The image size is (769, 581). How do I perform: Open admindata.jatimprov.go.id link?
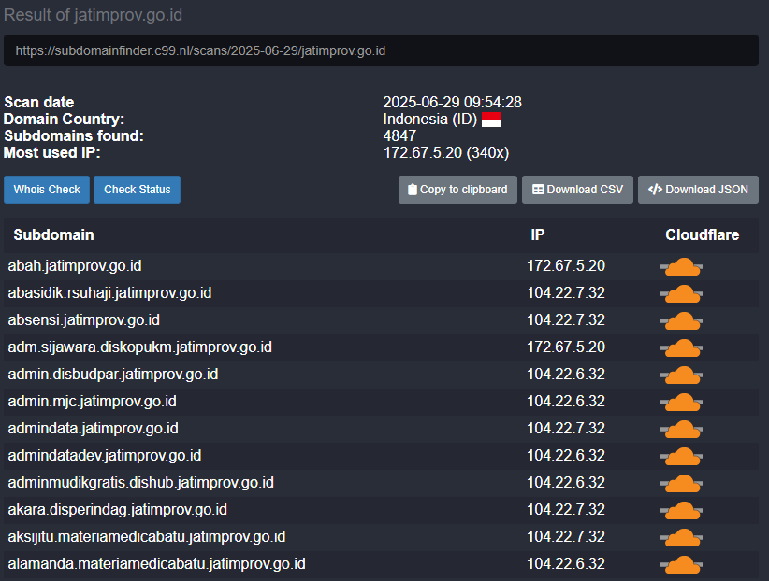coord(93,428)
